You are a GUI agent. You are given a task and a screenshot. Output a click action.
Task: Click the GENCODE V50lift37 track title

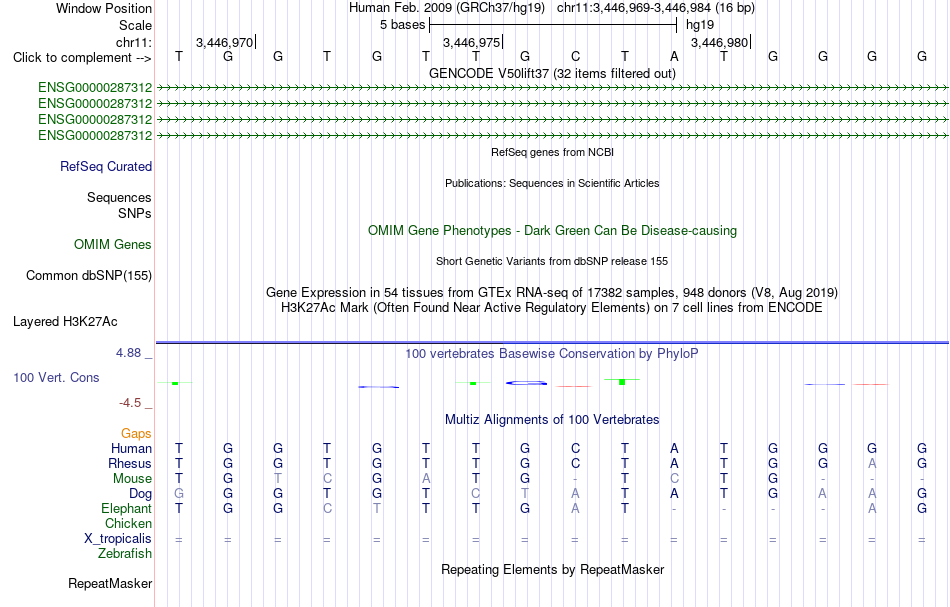[553, 73]
